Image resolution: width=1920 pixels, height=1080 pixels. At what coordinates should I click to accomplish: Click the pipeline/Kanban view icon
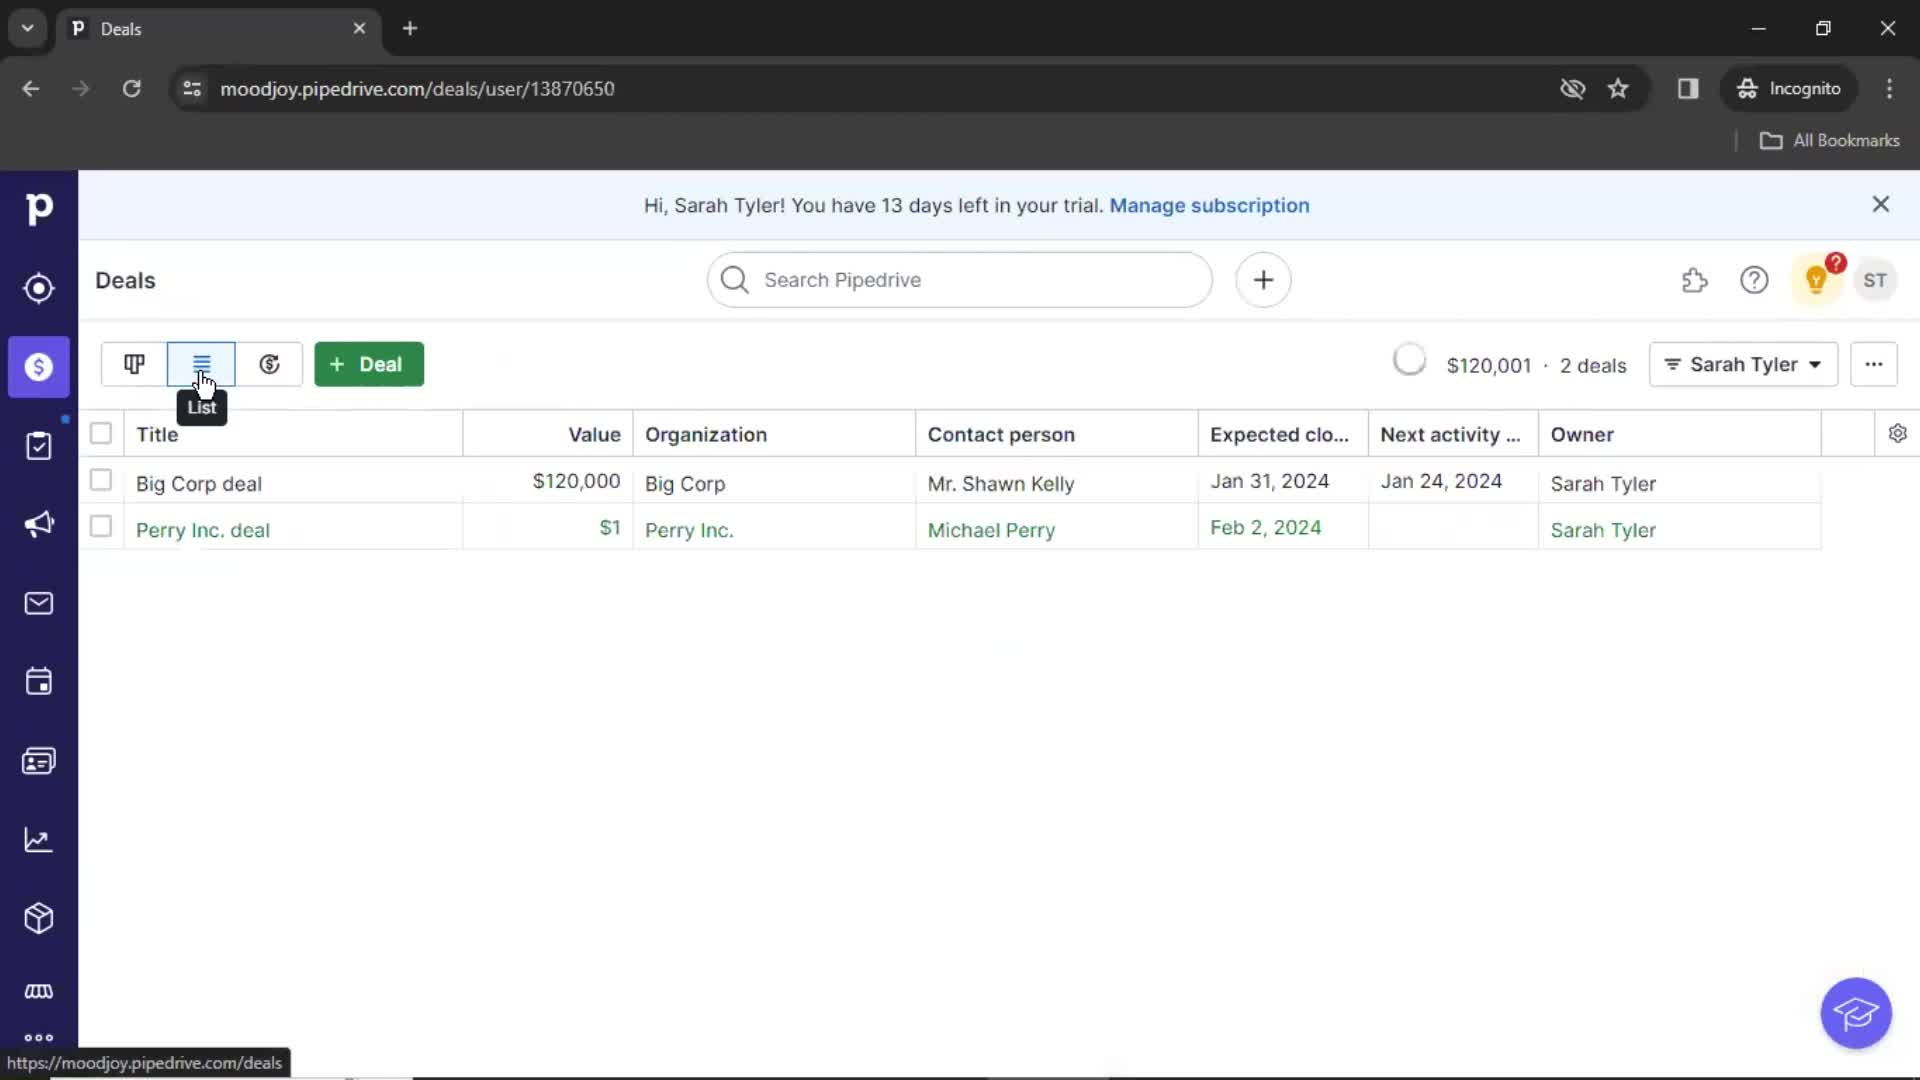click(x=133, y=364)
